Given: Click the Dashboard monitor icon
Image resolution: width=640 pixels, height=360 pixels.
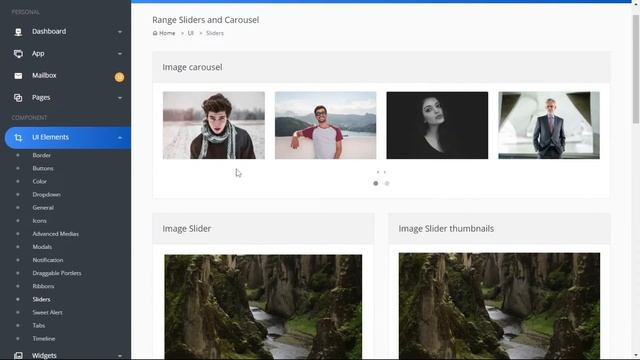Looking at the screenshot, I should point(18,32).
